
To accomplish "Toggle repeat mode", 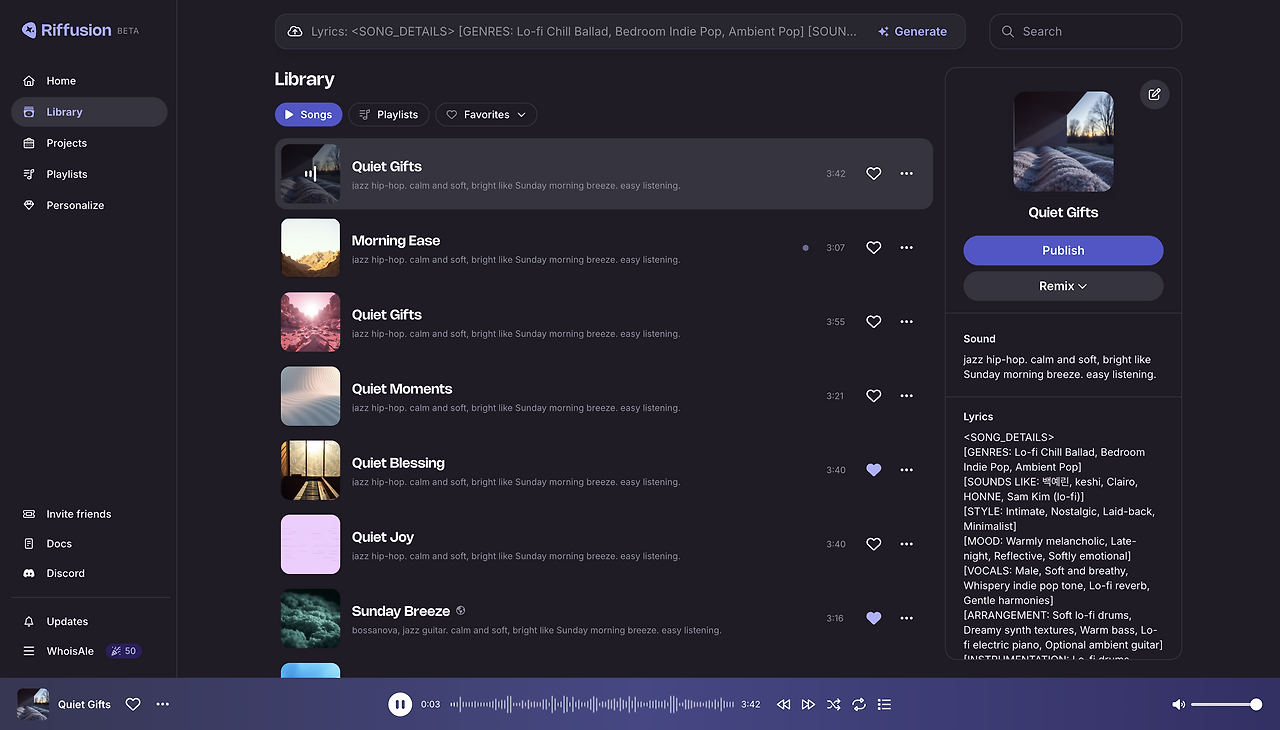I will 859,704.
